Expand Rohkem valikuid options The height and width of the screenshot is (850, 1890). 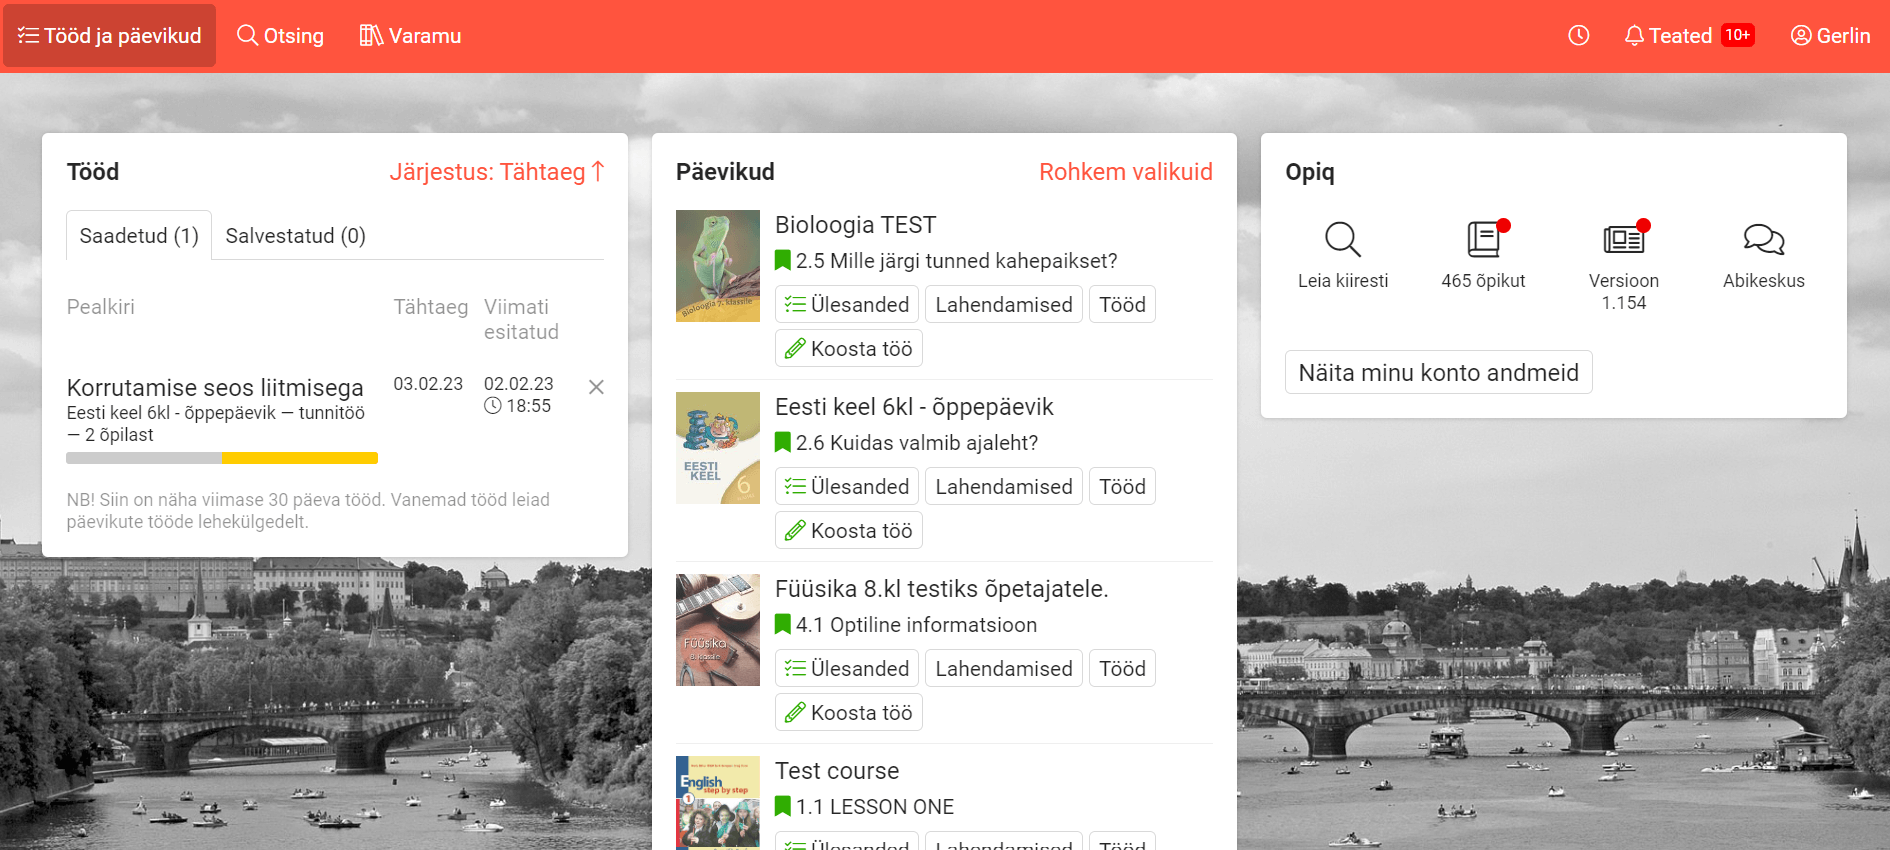coord(1125,172)
